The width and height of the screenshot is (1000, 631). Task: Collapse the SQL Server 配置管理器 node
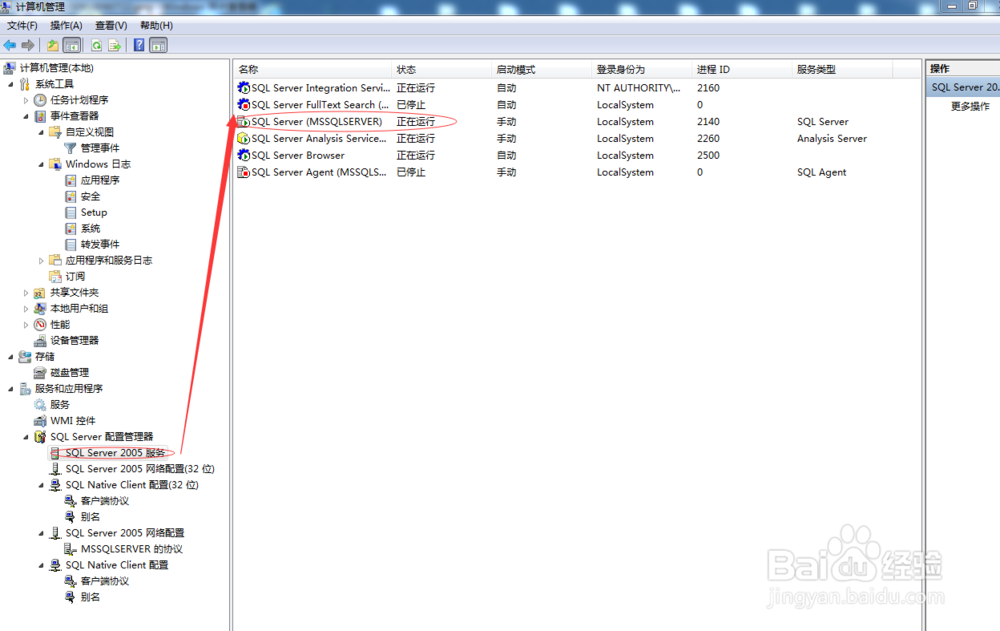(26, 437)
